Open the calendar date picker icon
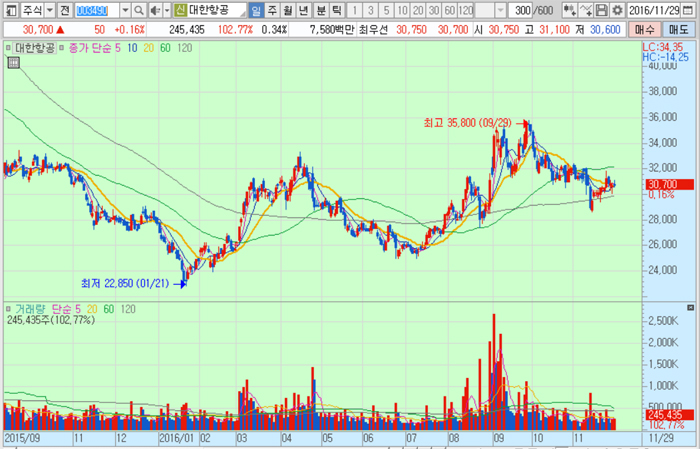This screenshot has width=700, height=449. pos(691,10)
